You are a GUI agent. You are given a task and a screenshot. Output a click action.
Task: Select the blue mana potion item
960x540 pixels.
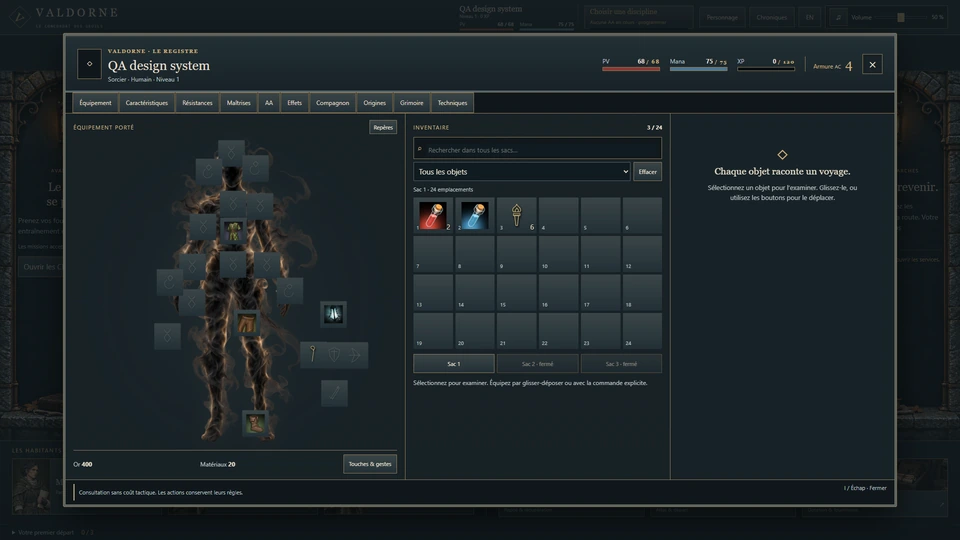(475, 215)
